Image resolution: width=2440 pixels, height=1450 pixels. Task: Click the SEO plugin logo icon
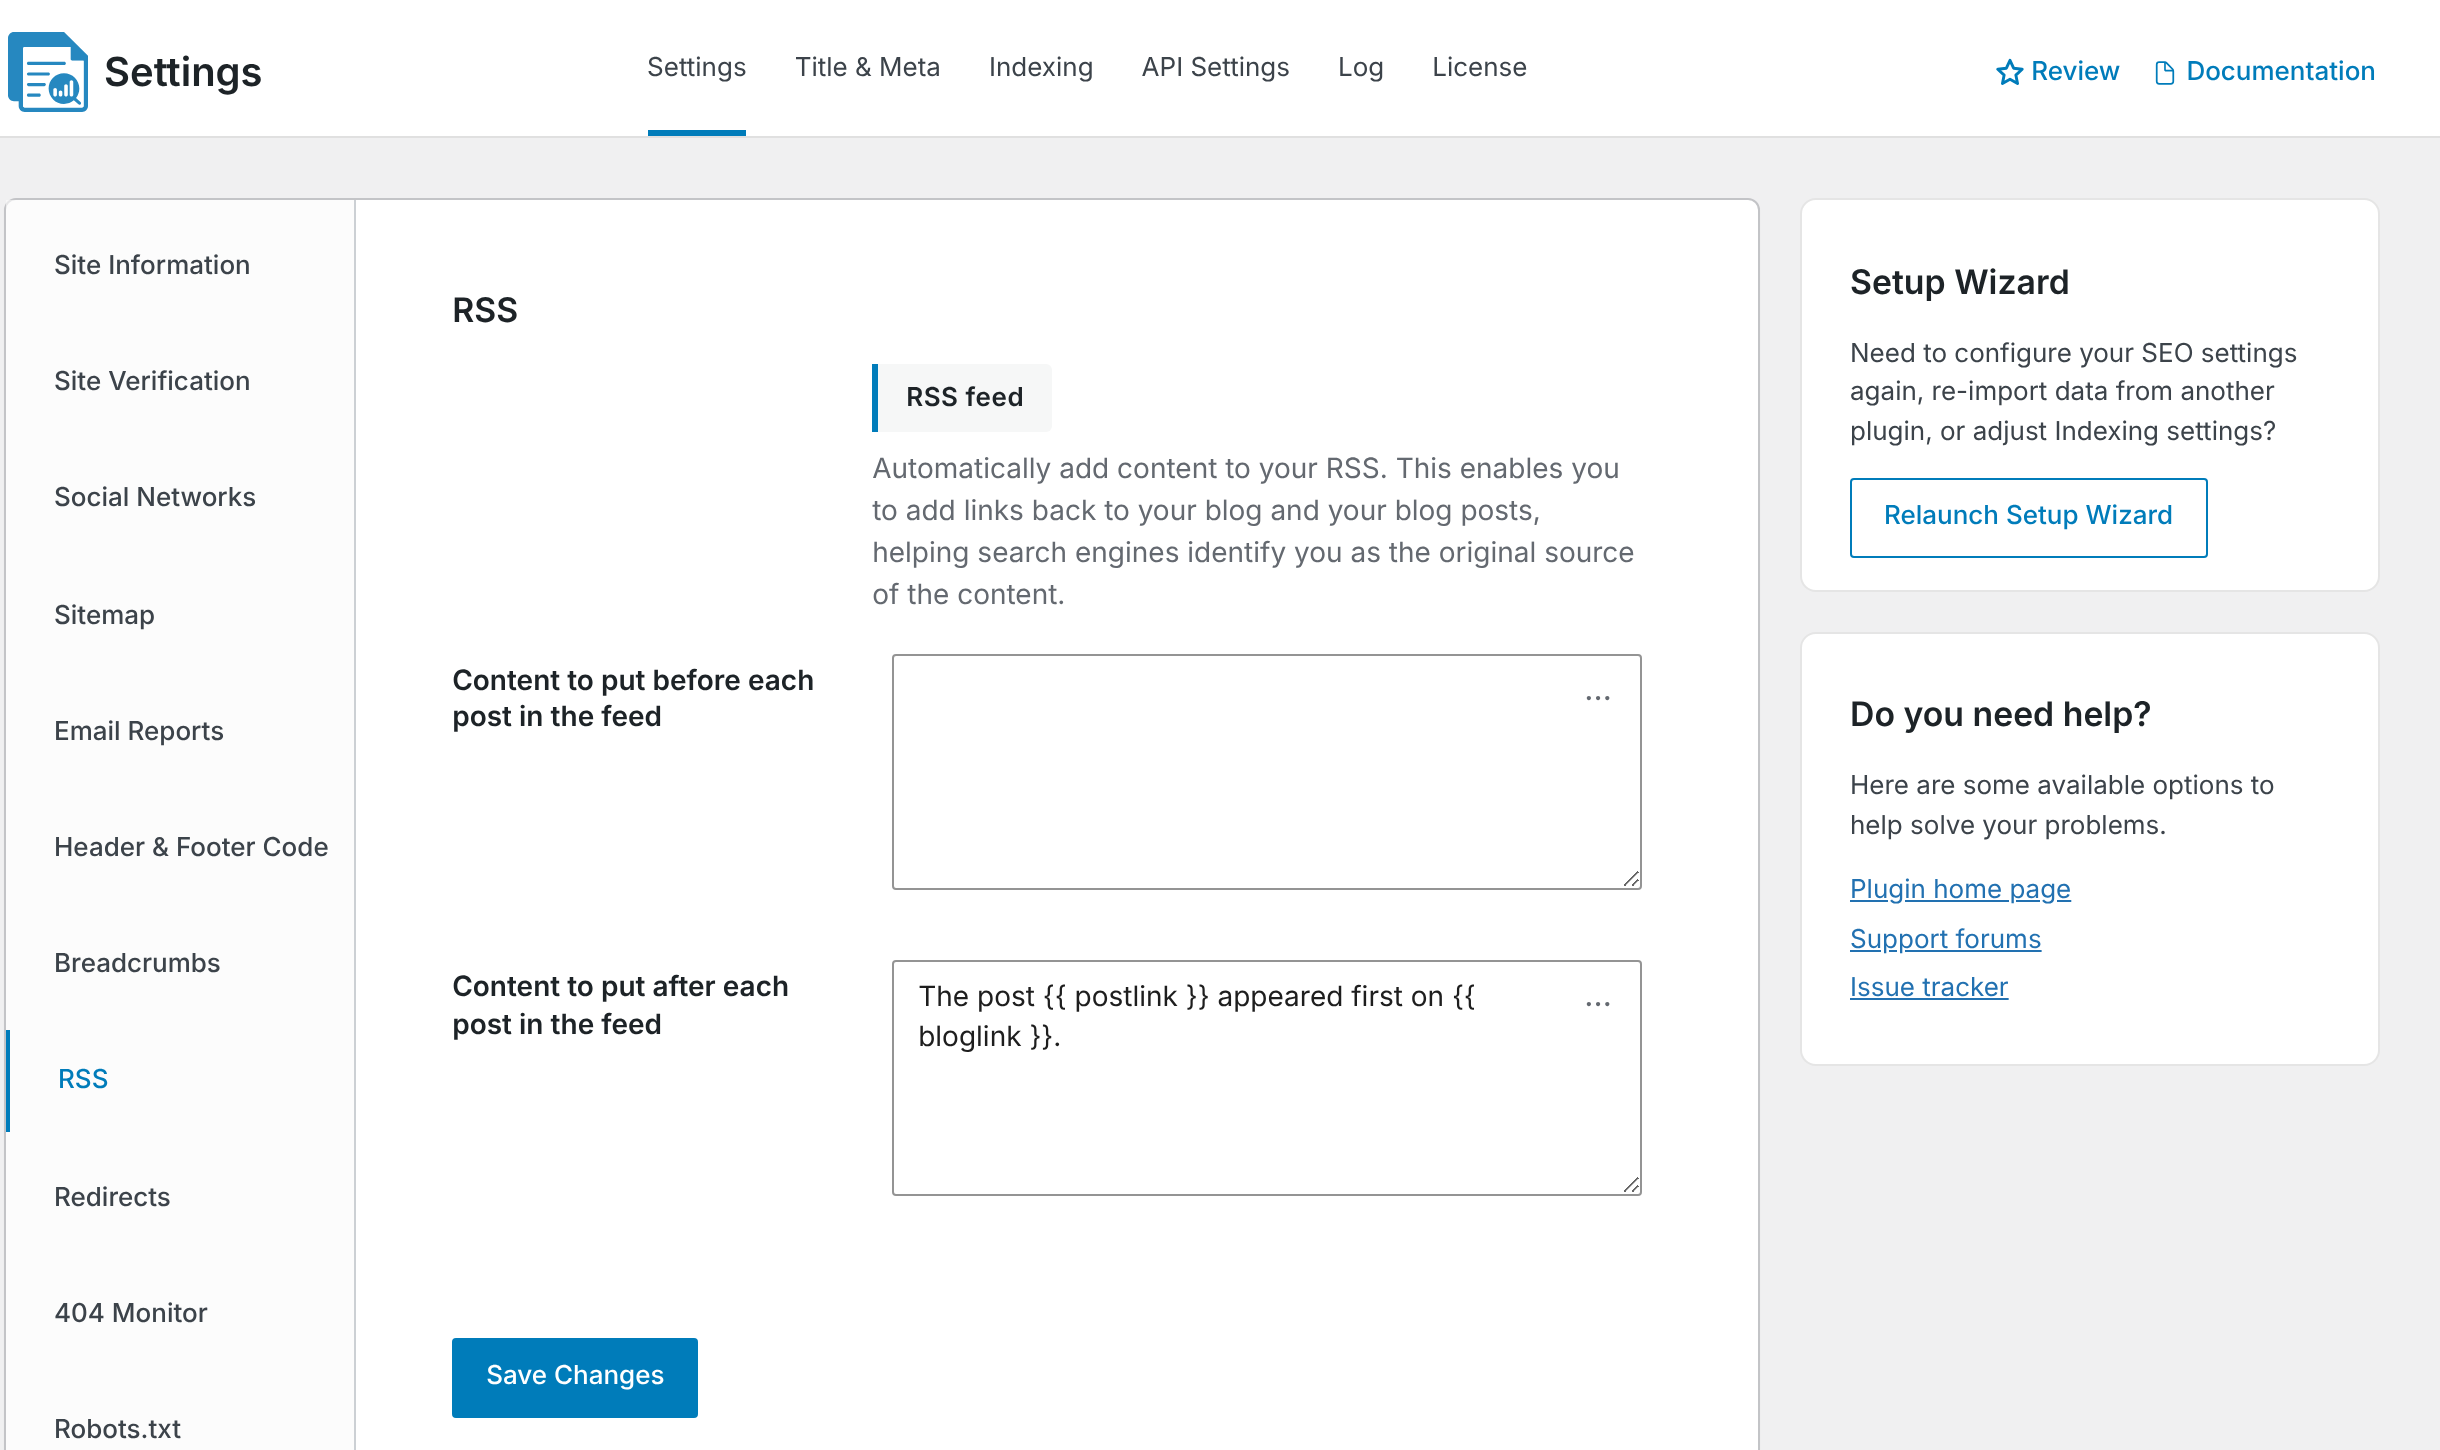[x=48, y=72]
